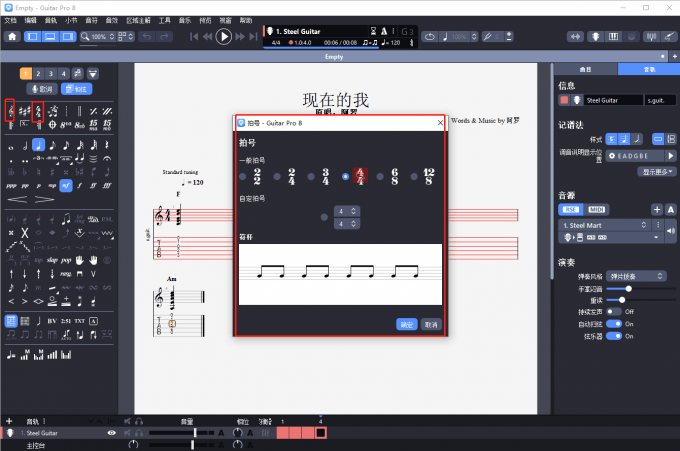
Task: Select the 2/2 time signature radio button
Action: (243, 176)
